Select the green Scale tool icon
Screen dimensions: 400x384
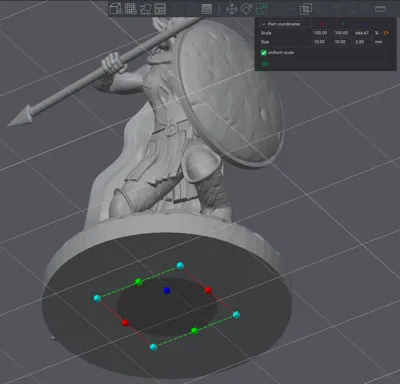tap(262, 9)
